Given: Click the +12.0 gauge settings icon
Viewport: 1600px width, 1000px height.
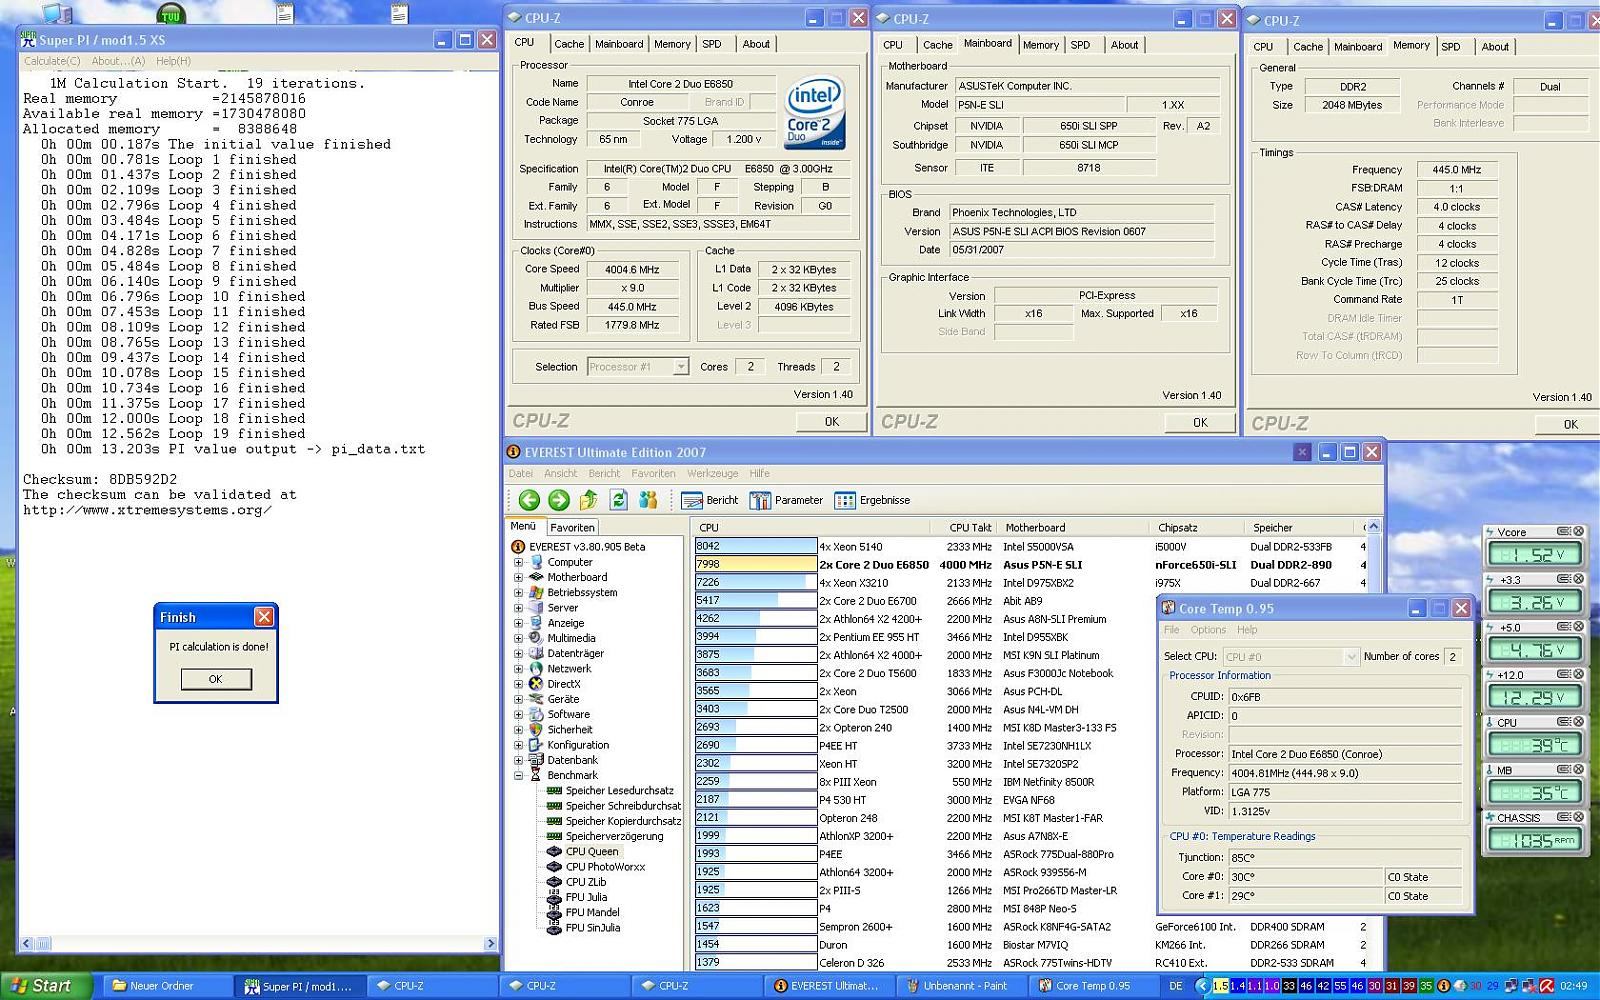Looking at the screenshot, I should point(1564,675).
